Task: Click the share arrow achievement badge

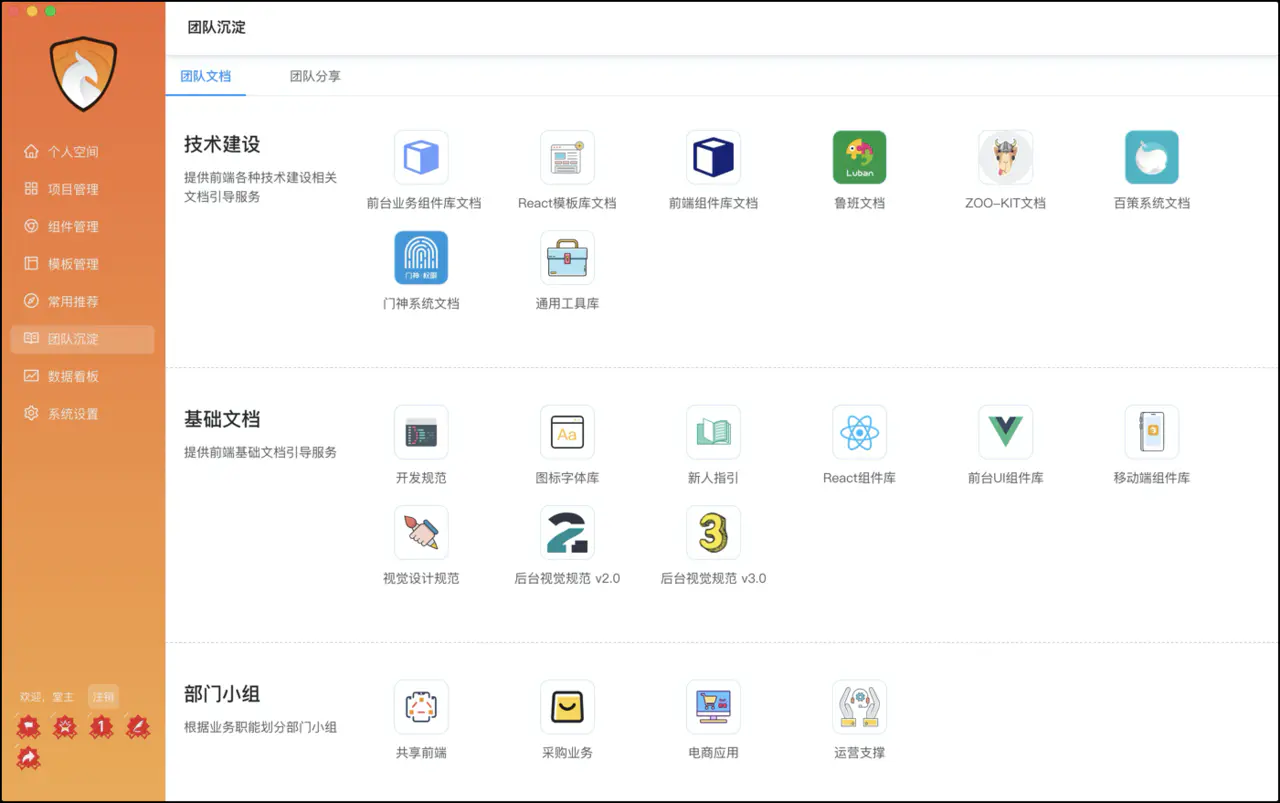Action: (29, 758)
